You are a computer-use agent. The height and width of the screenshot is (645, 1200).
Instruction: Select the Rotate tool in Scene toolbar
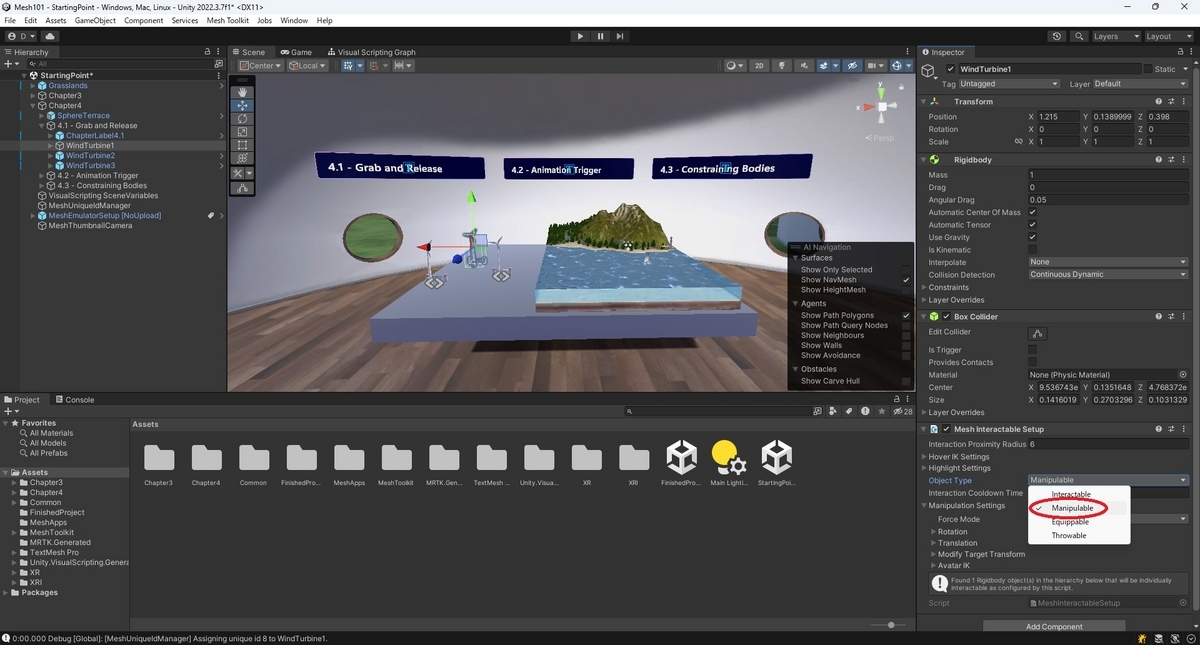241,119
